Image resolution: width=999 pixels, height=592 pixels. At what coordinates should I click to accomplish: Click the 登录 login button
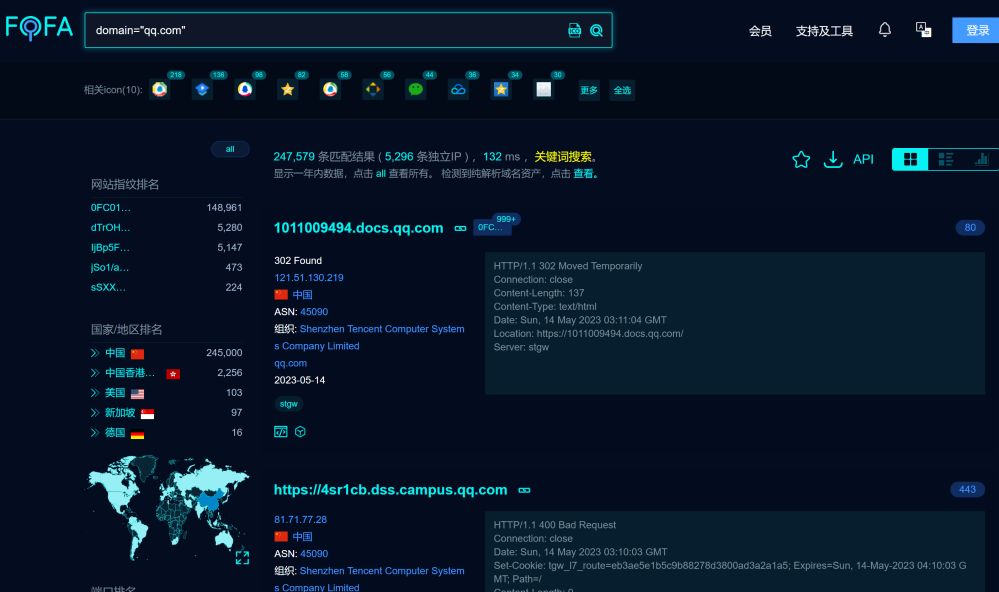click(976, 31)
